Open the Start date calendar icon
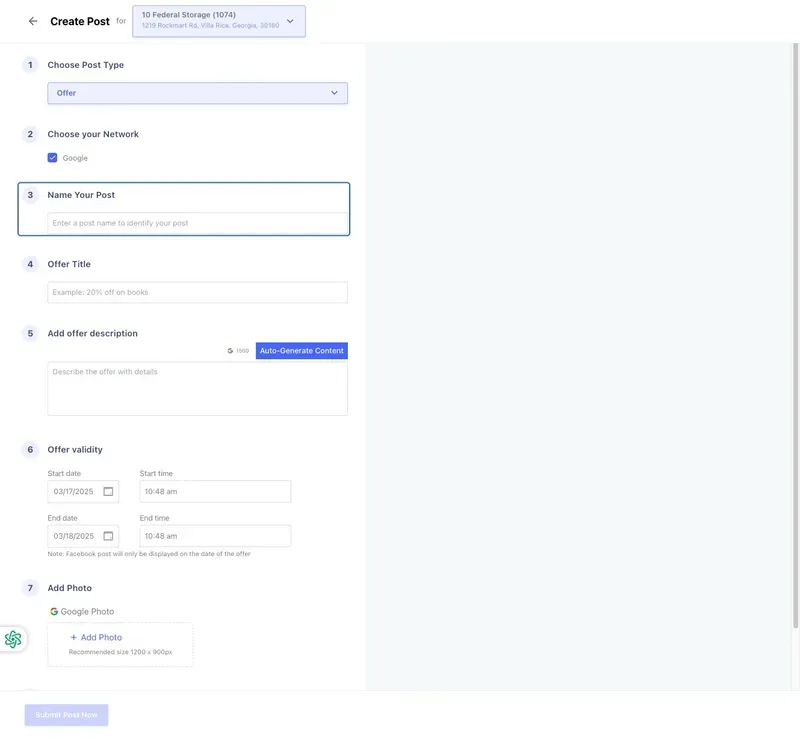The image size is (800, 739). [108, 491]
